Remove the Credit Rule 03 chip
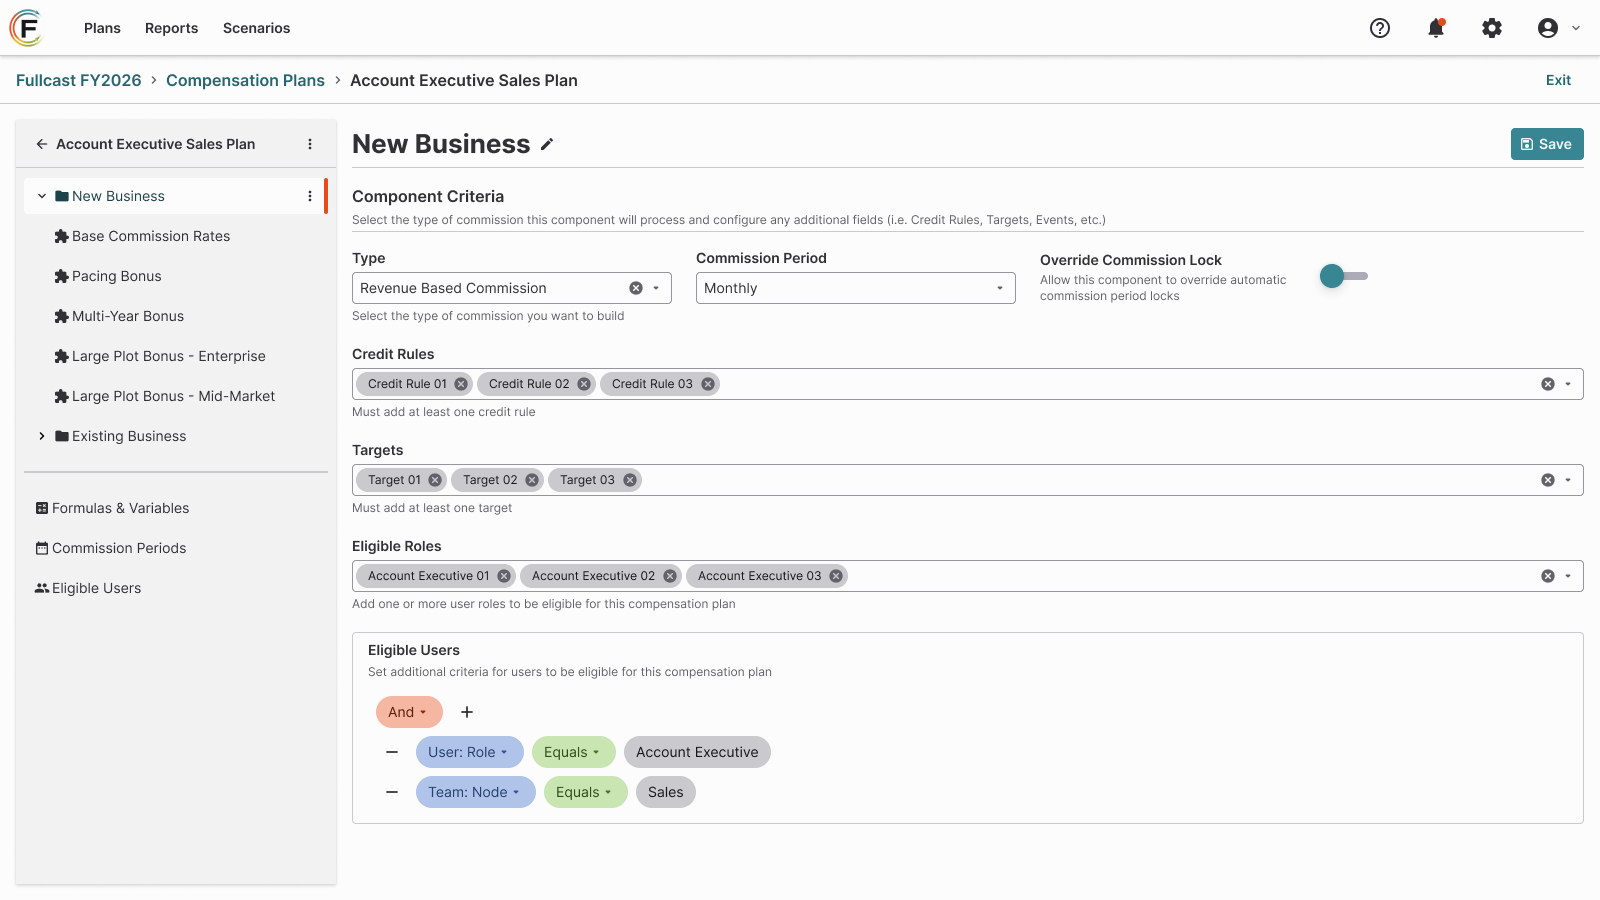 (708, 384)
